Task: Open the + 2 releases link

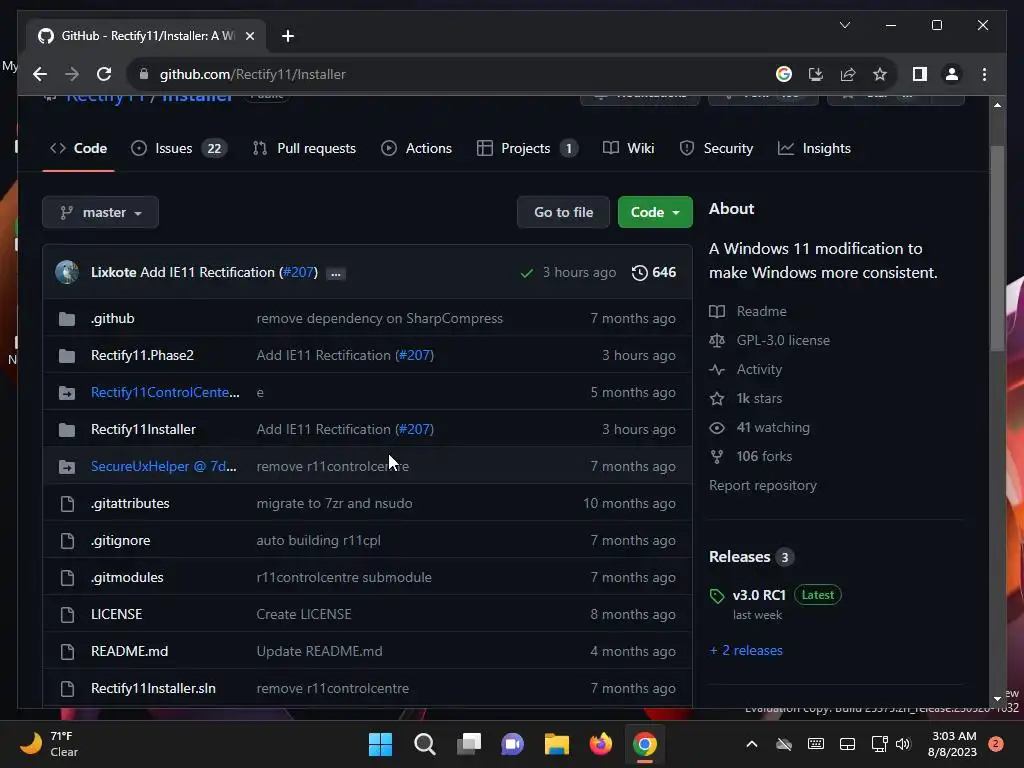Action: 746,650
